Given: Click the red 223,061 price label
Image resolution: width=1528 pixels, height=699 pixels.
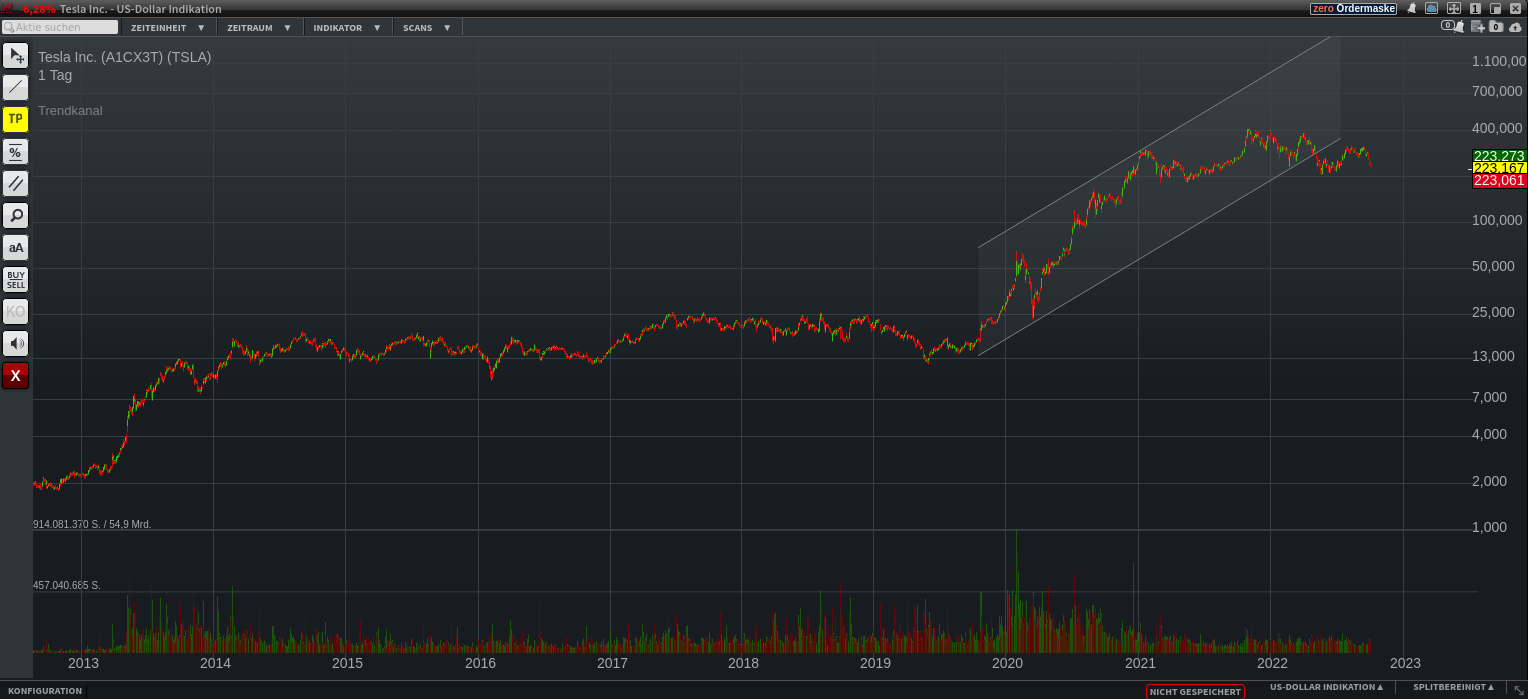Looking at the screenshot, I should pos(1499,180).
